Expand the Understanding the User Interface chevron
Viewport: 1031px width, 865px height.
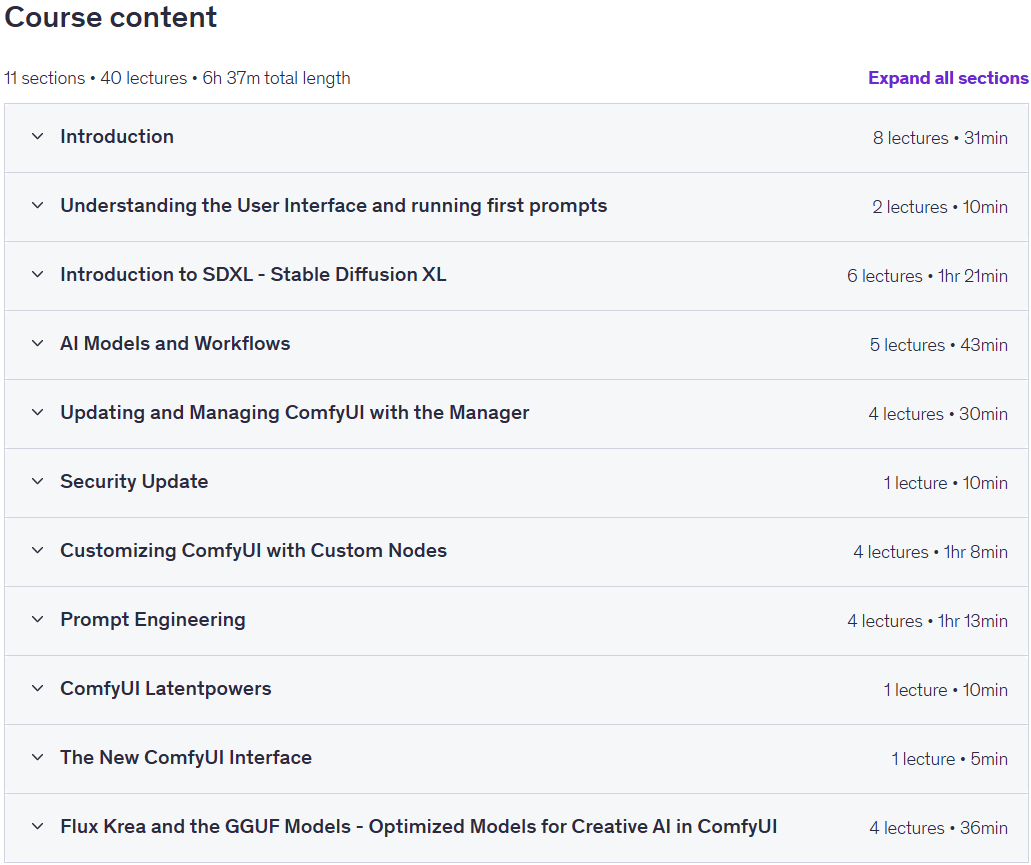37,206
